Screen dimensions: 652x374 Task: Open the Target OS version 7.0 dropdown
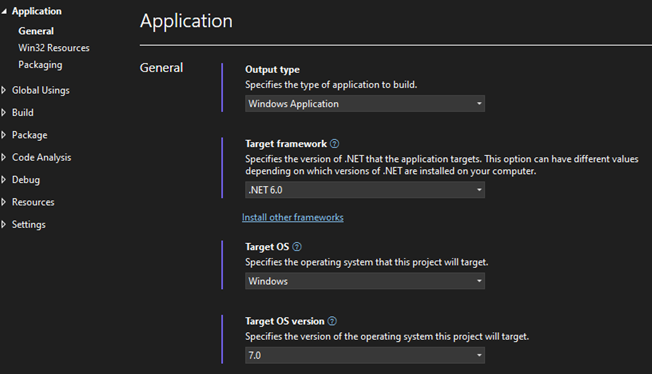click(x=365, y=355)
